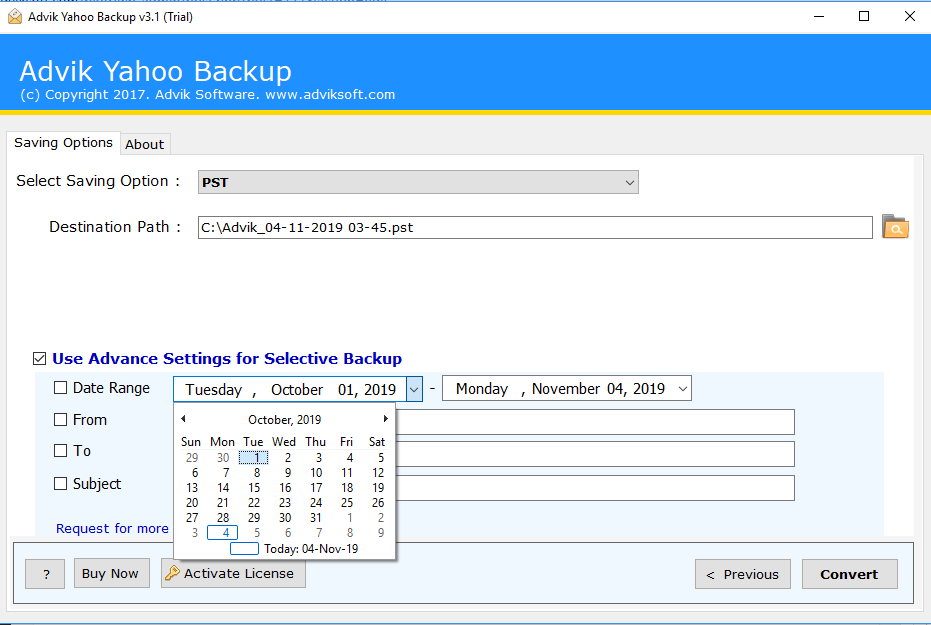
Task: Click the October, 2019 calendar title
Action: point(284,420)
